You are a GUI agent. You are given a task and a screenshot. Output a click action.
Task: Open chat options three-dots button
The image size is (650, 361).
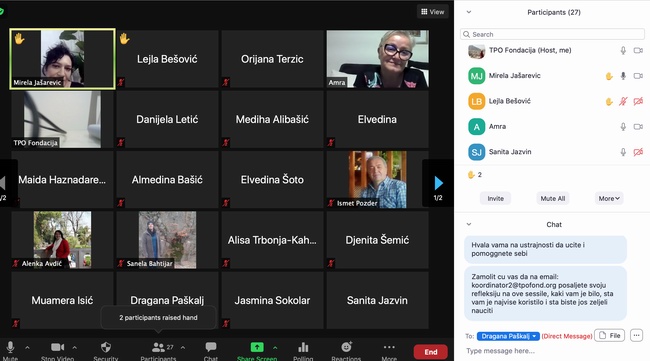click(x=636, y=335)
